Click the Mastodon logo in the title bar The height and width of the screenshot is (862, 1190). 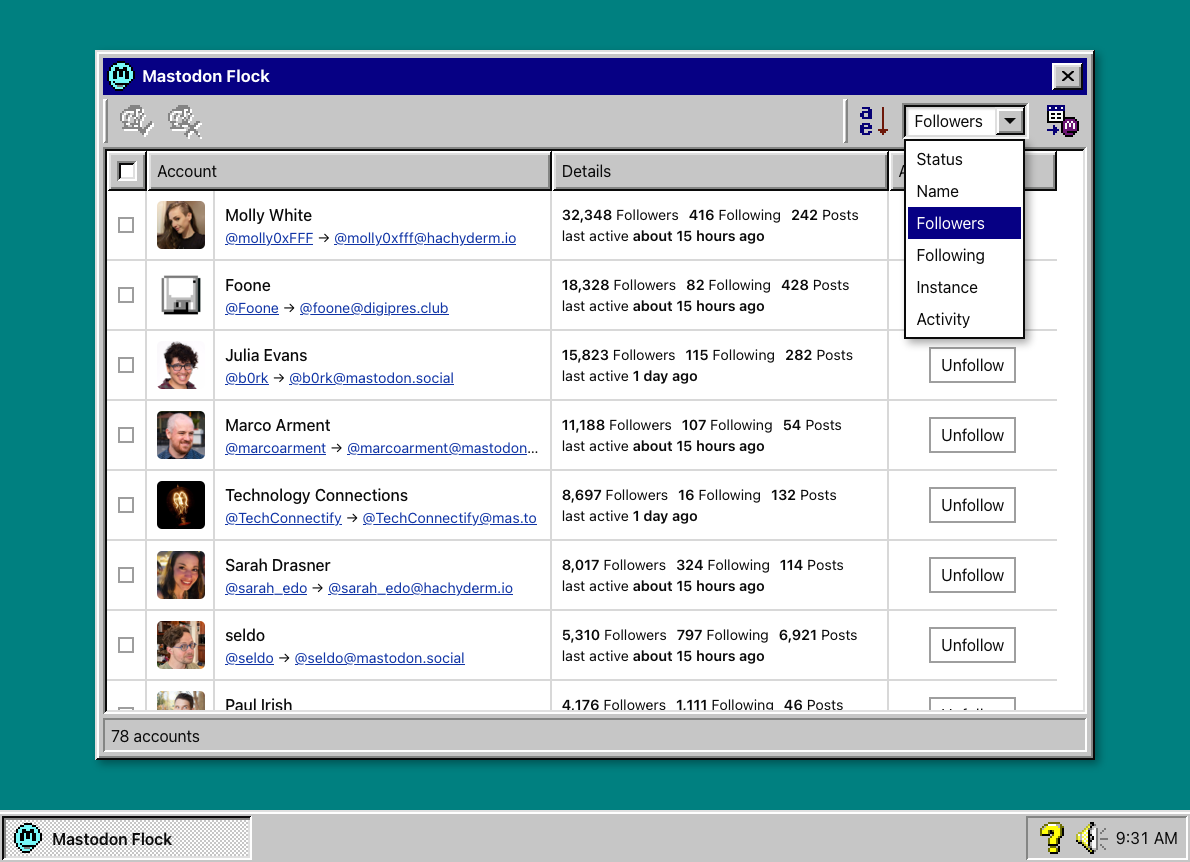[121, 76]
